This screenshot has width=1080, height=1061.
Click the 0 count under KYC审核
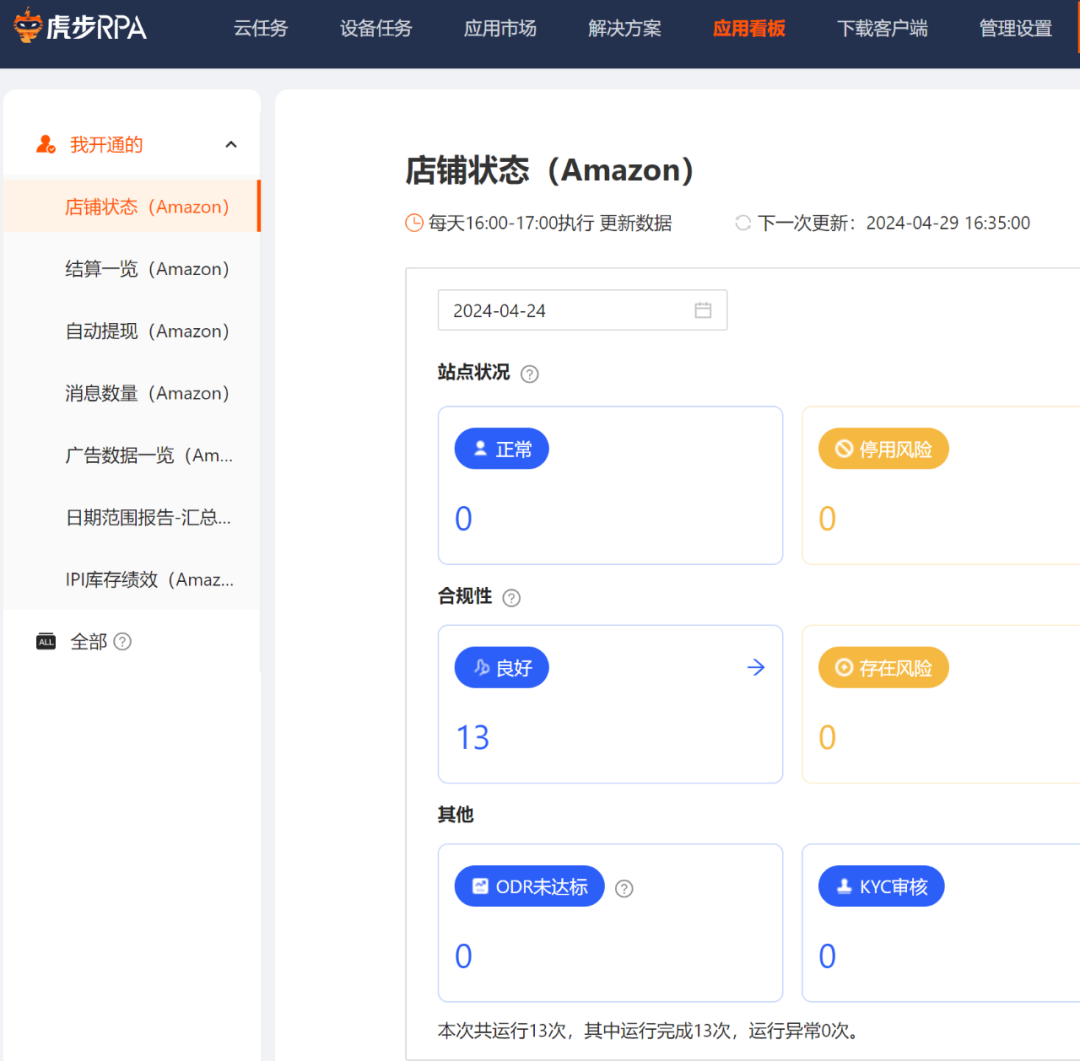coord(827,956)
